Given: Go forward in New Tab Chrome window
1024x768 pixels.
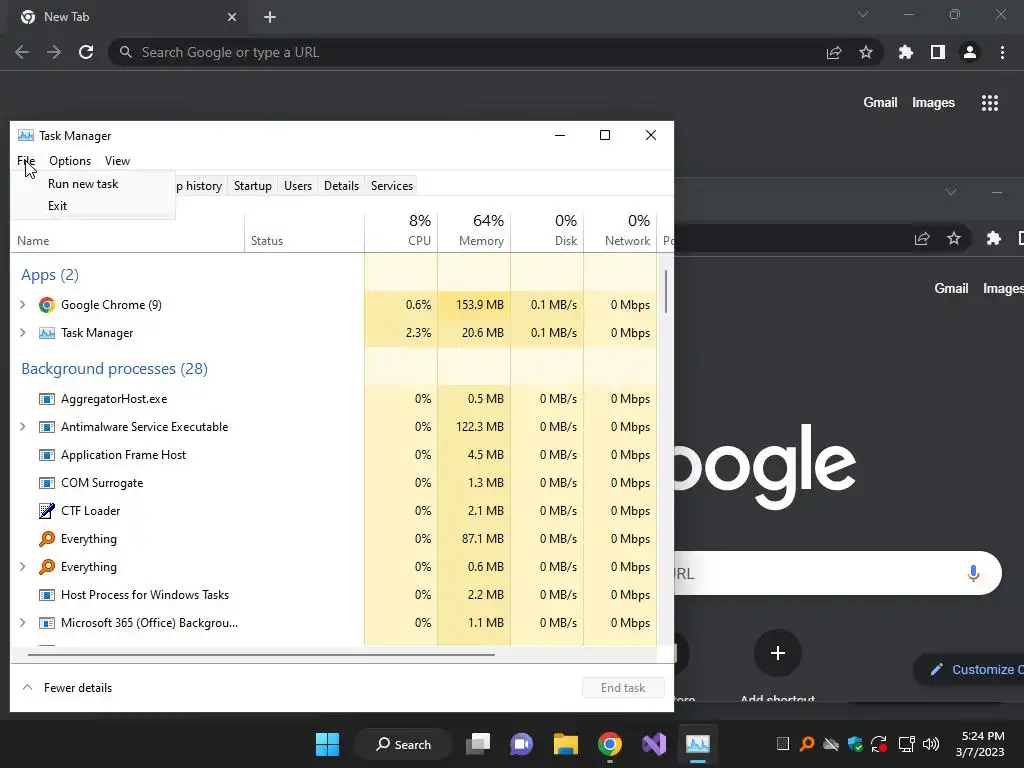Looking at the screenshot, I should tap(54, 52).
